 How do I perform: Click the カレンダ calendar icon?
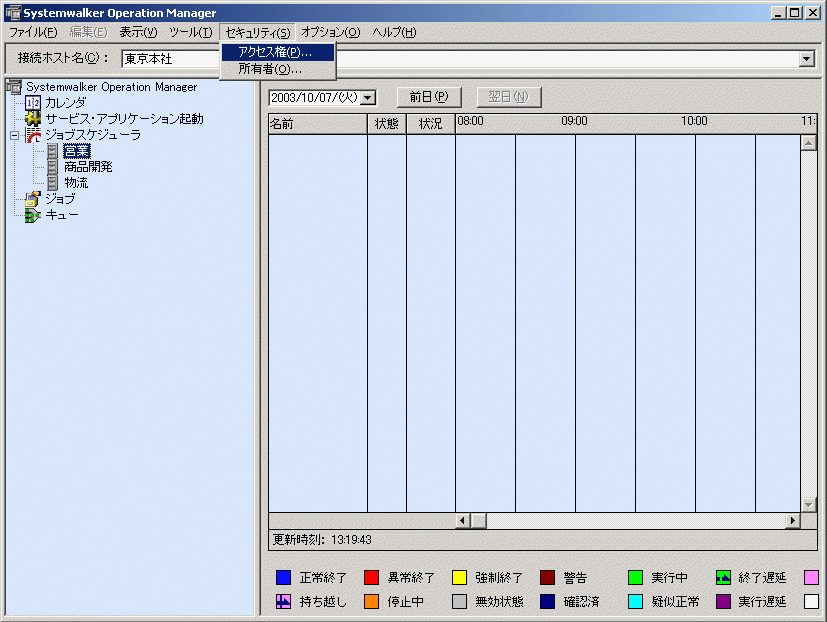[x=33, y=102]
